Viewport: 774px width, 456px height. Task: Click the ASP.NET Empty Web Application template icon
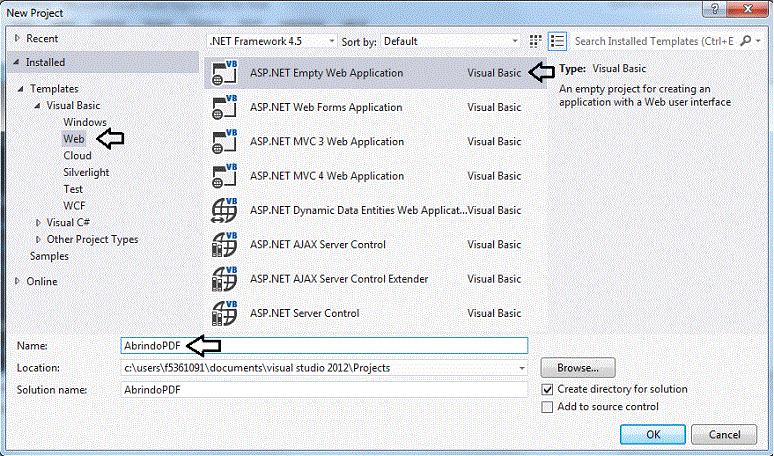pyautogui.click(x=225, y=74)
